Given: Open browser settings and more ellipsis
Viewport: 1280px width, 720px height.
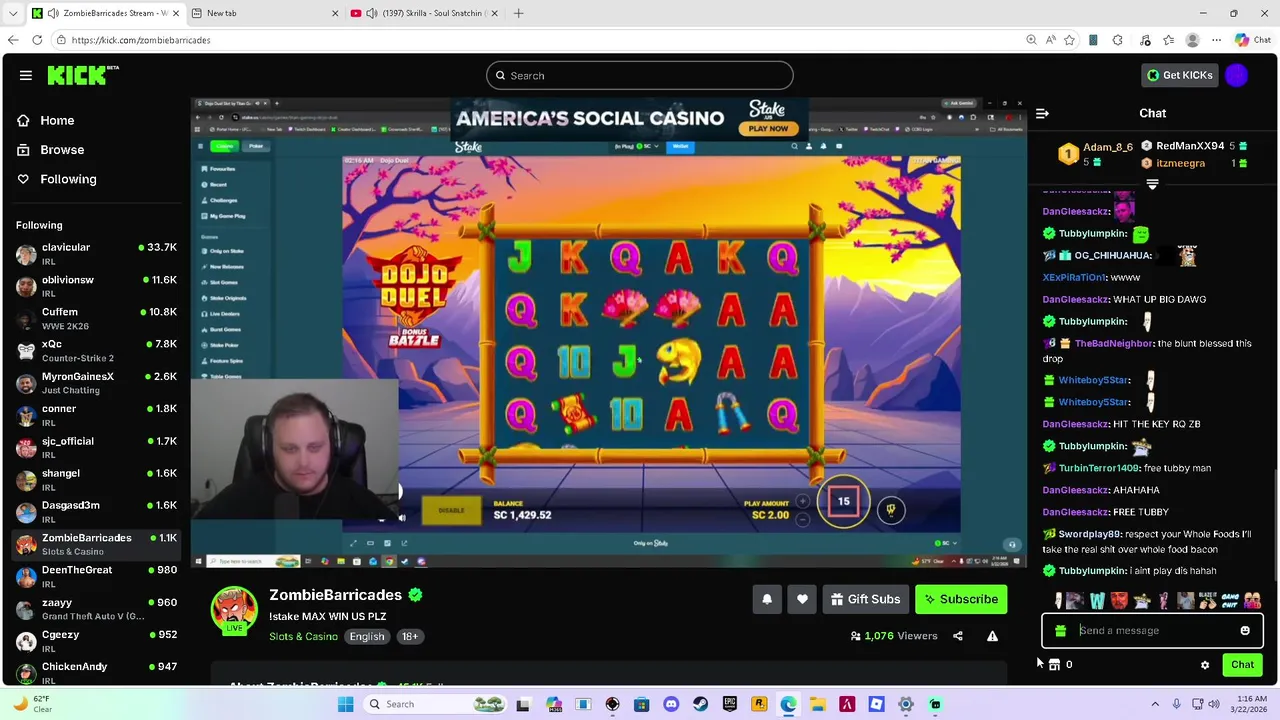Looking at the screenshot, I should point(1216,40).
